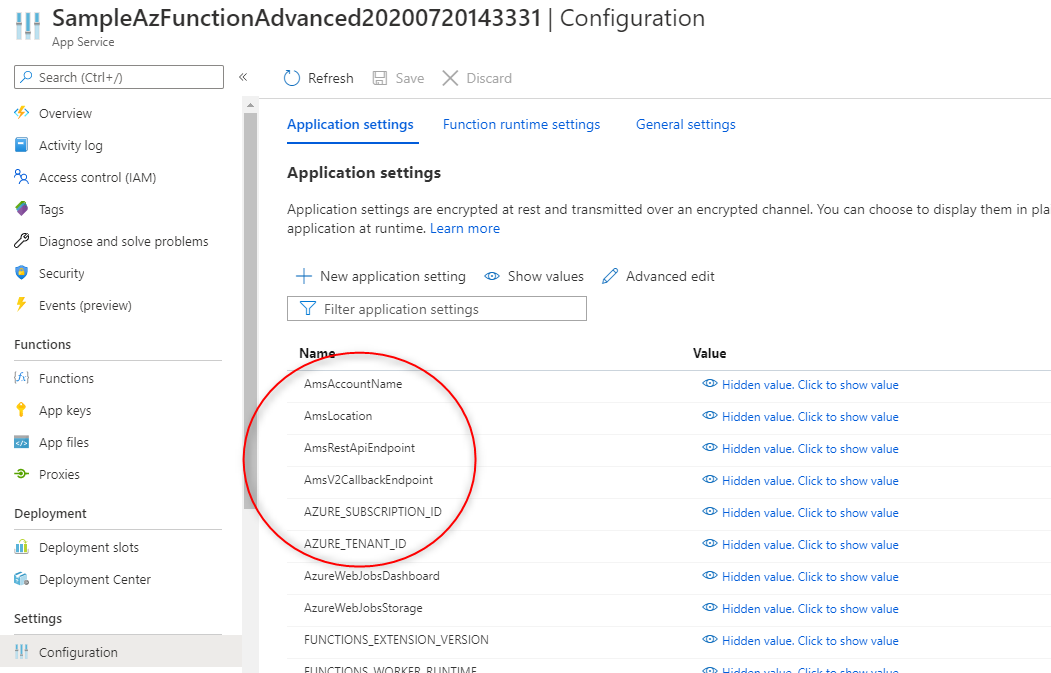Click the sidebar vertical scrollbar thumb
Viewport: 1051px width, 673px height.
tap(250, 311)
